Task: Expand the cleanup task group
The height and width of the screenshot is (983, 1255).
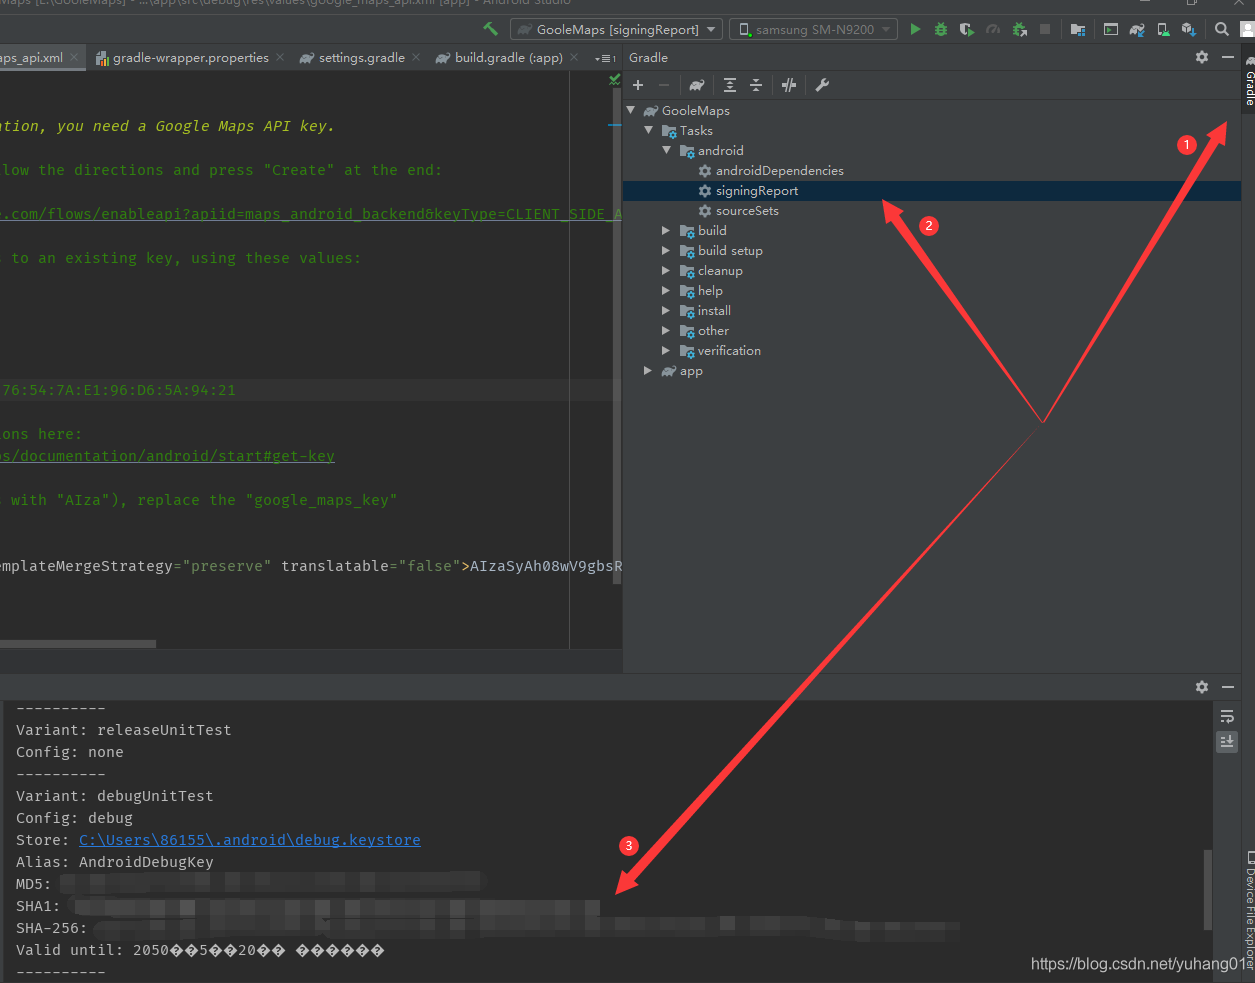Action: coord(667,270)
